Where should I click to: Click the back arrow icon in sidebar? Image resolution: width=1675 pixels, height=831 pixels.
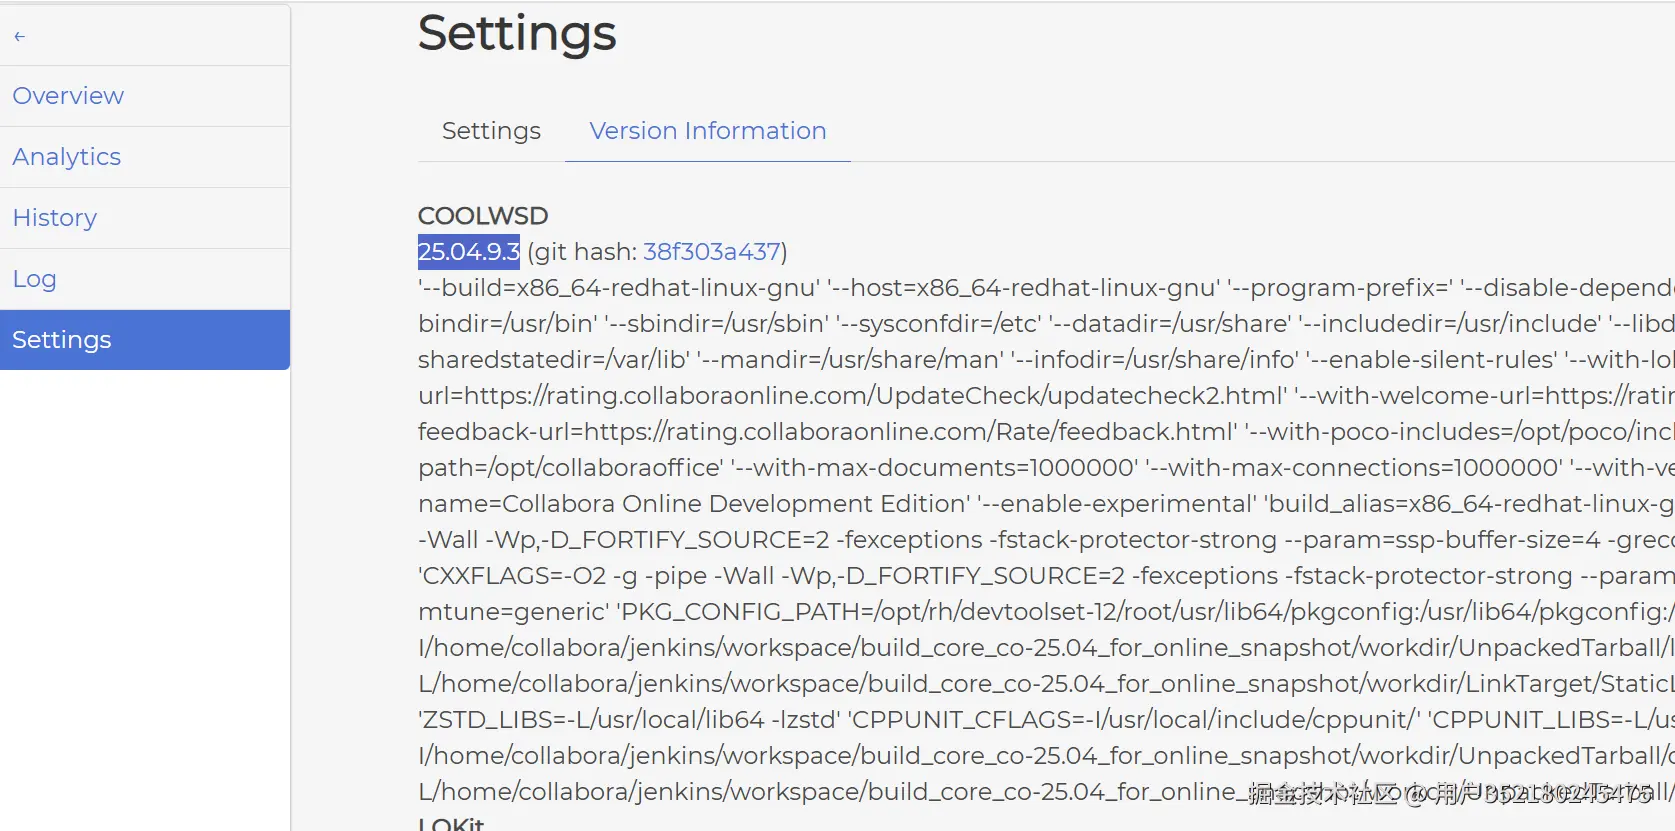[x=19, y=36]
